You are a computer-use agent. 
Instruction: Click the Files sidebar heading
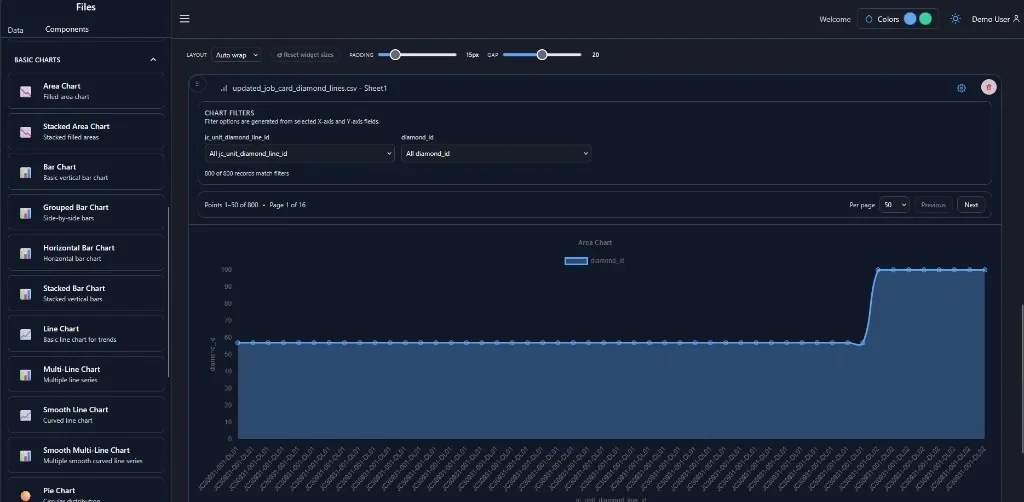coord(86,7)
